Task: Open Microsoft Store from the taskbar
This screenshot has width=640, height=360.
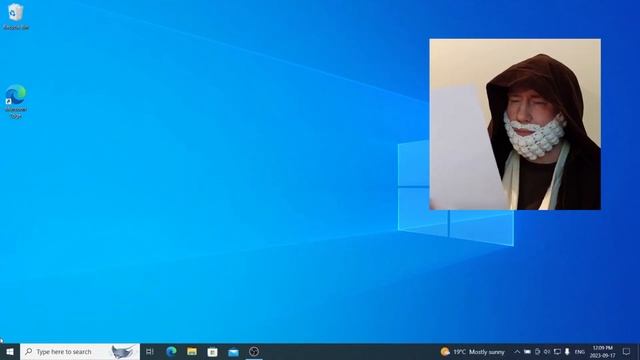Action: click(x=212, y=351)
